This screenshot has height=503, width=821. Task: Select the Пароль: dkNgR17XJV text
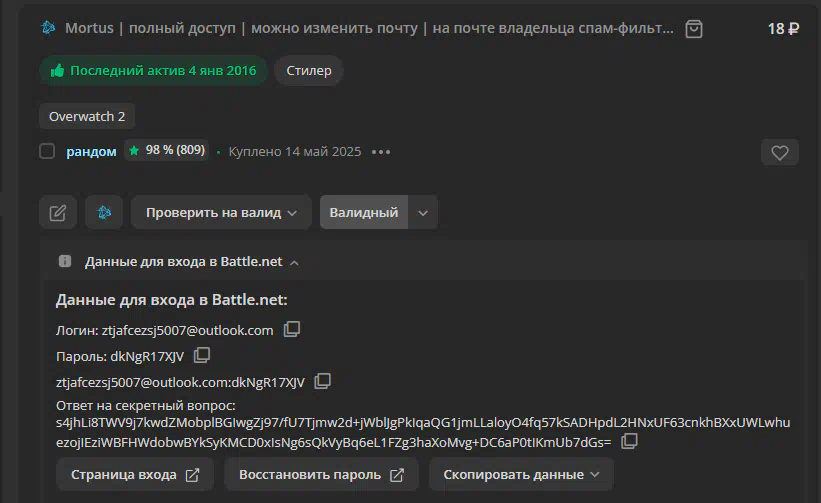coord(120,356)
